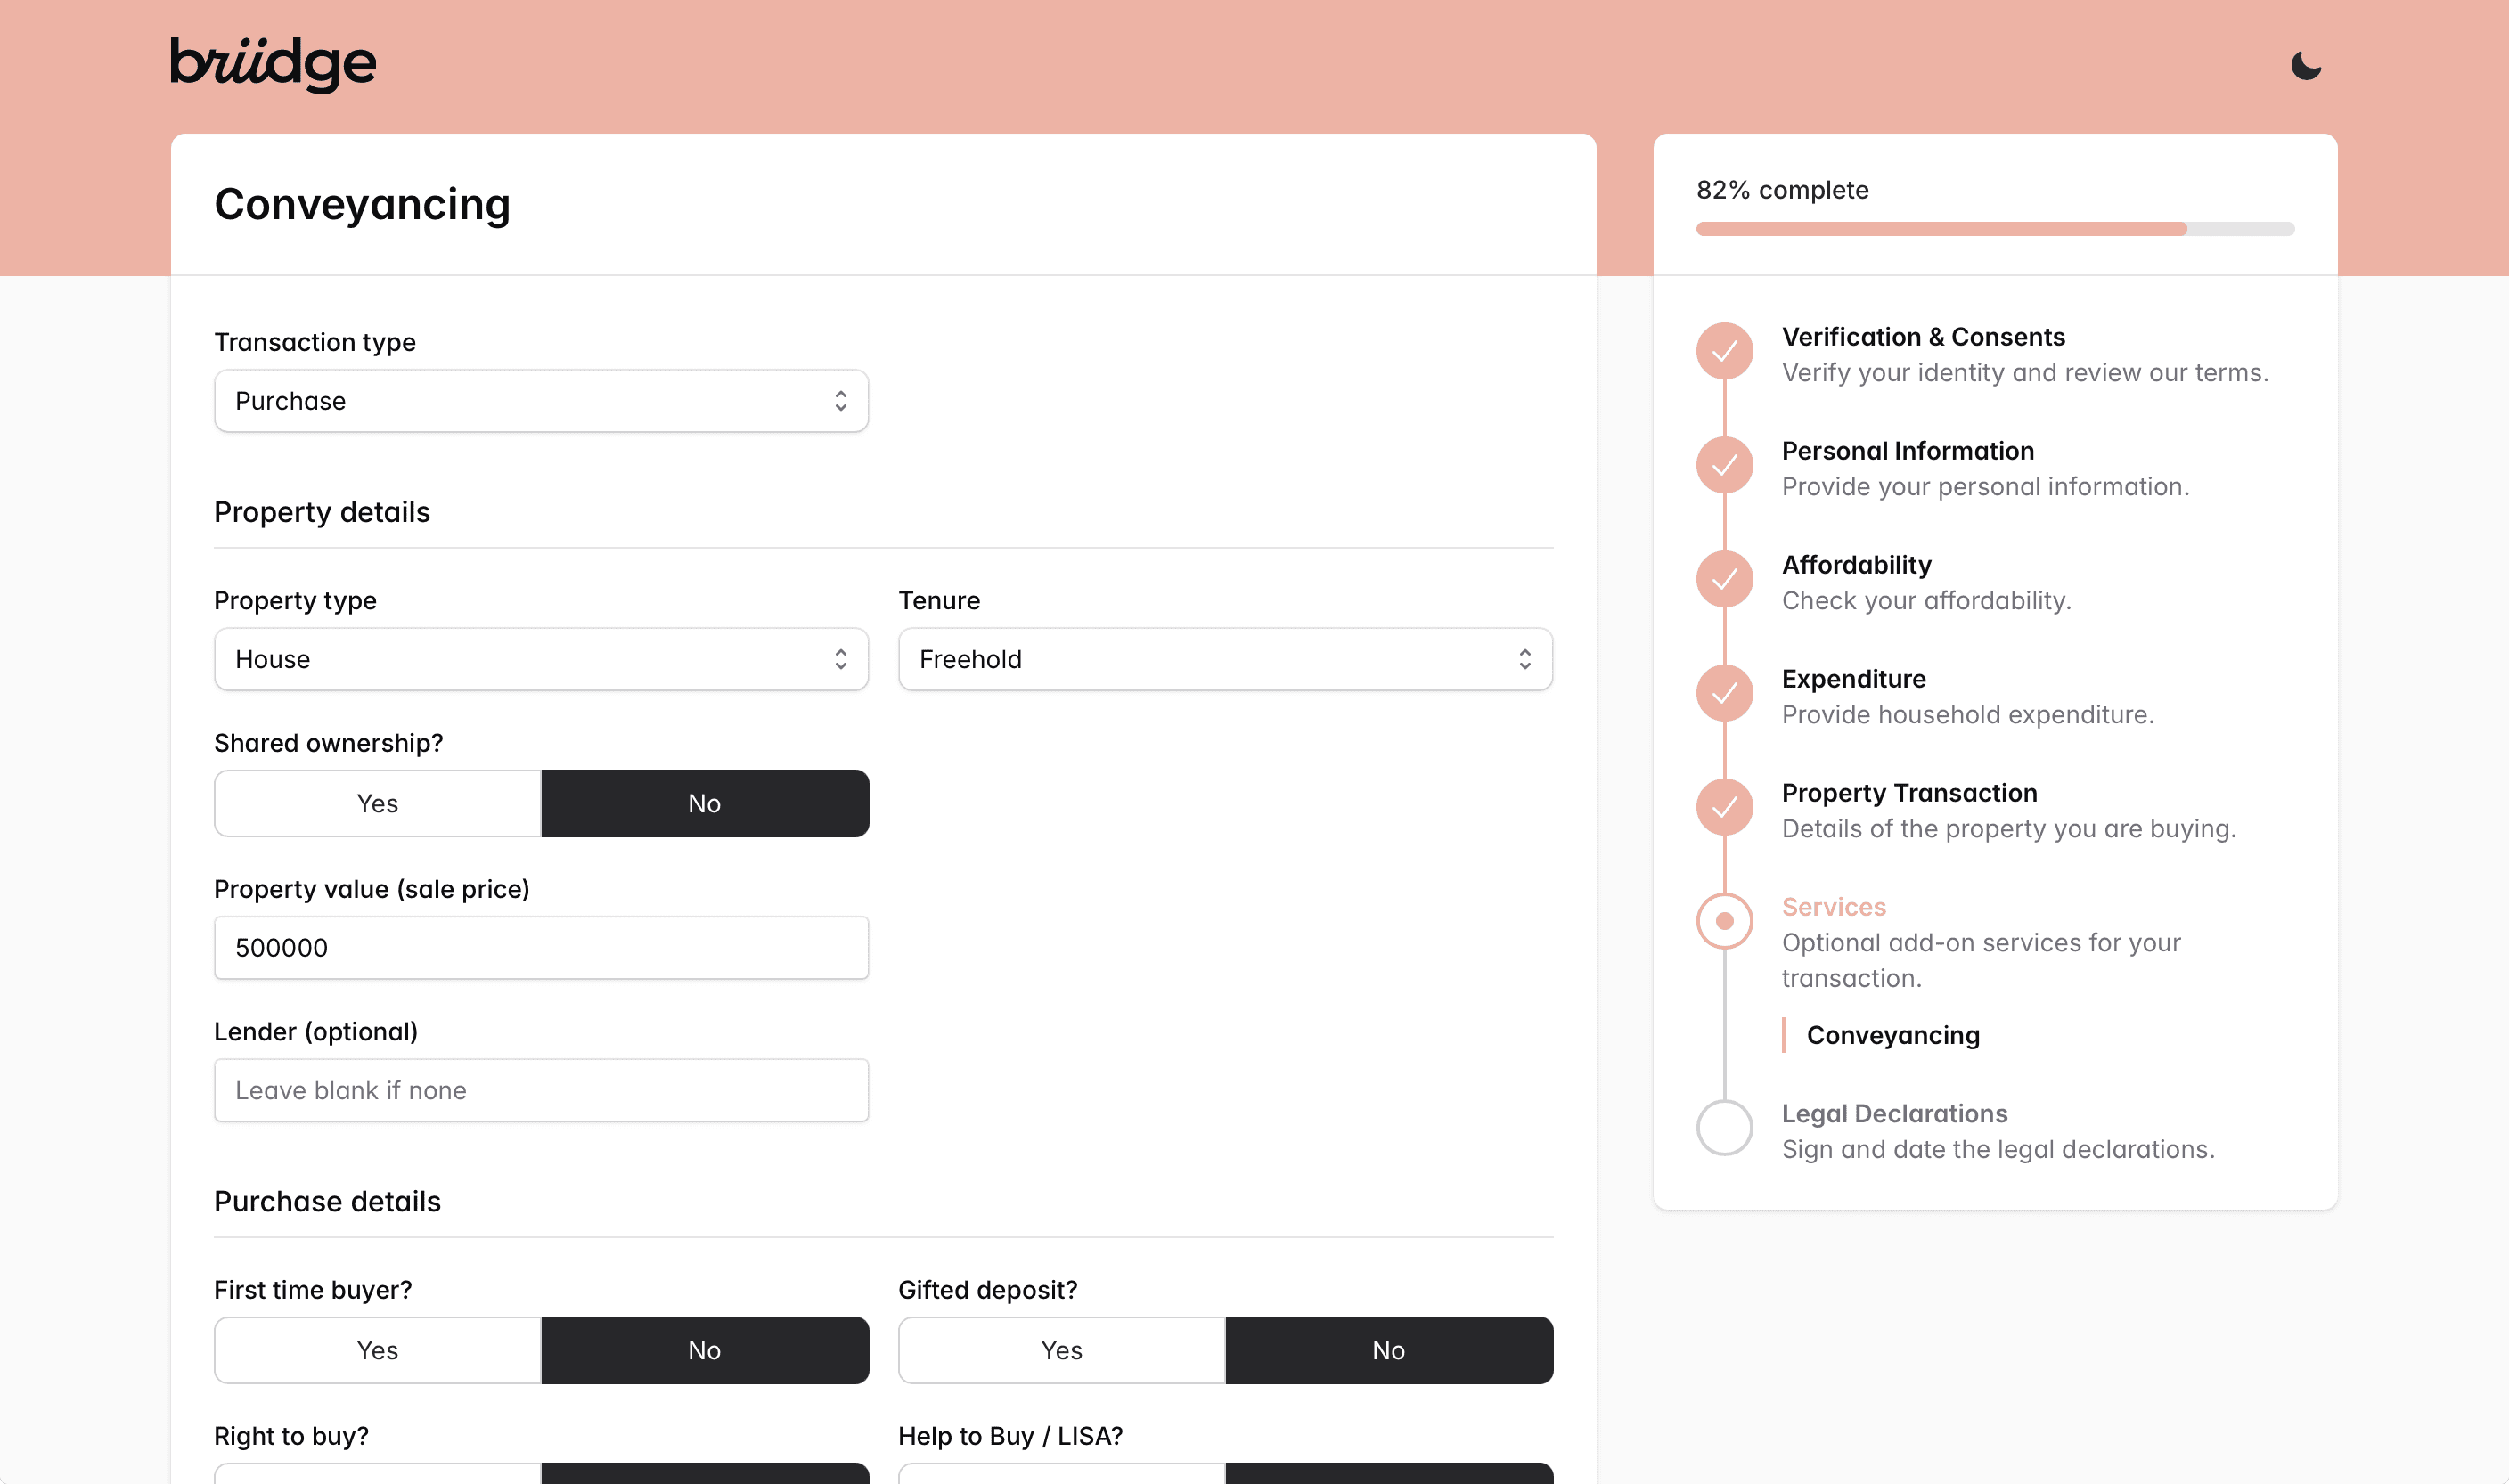Click the Property details section heading
Viewport: 2509px width, 1484px height.
coord(322,512)
